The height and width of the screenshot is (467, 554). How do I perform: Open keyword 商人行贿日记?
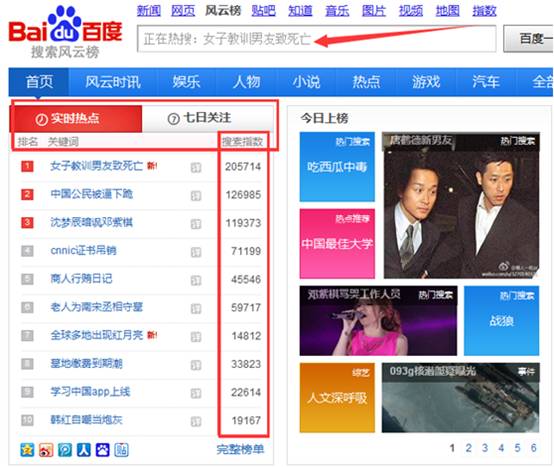81,279
